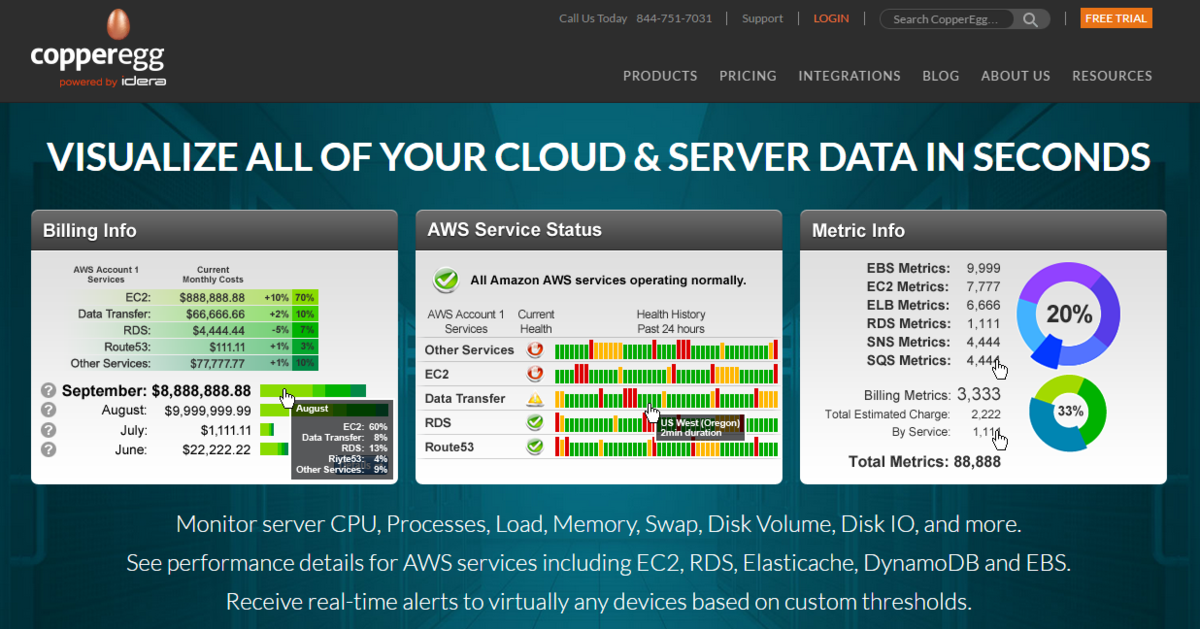This screenshot has width=1200, height=629.
Task: Click the search magnifier icon
Action: click(x=1032, y=19)
